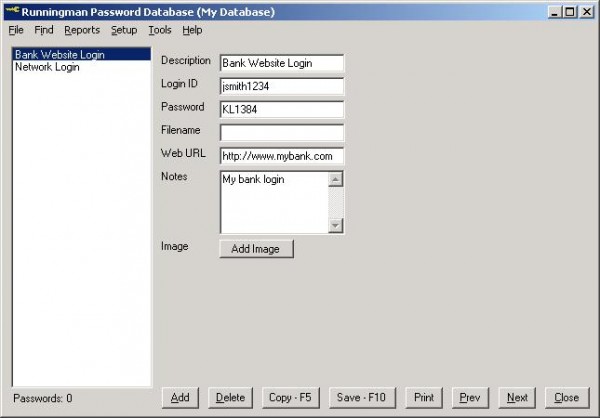
Task: Go to previous record with Prev
Action: (470, 398)
